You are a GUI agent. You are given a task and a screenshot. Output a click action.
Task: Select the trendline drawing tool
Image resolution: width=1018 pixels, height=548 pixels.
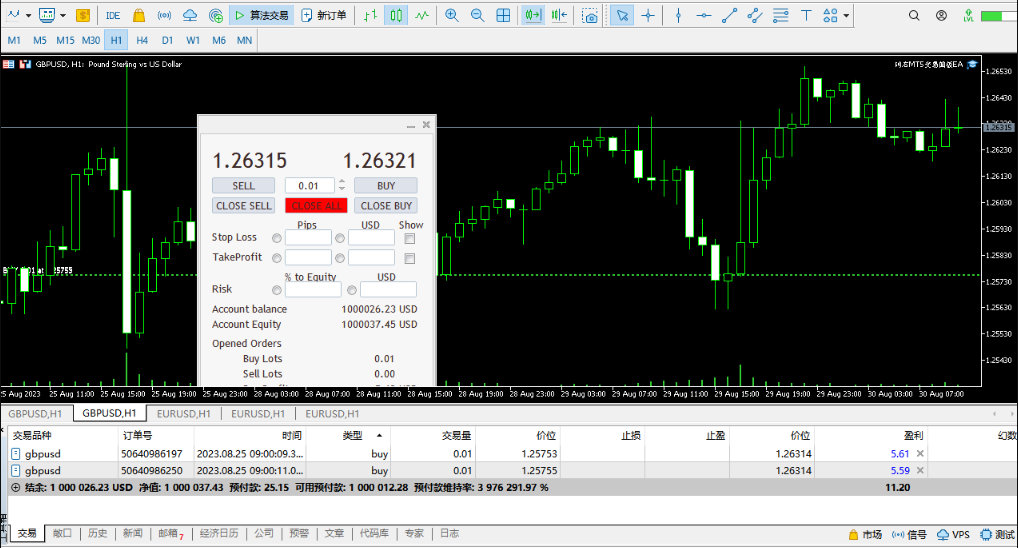click(729, 15)
